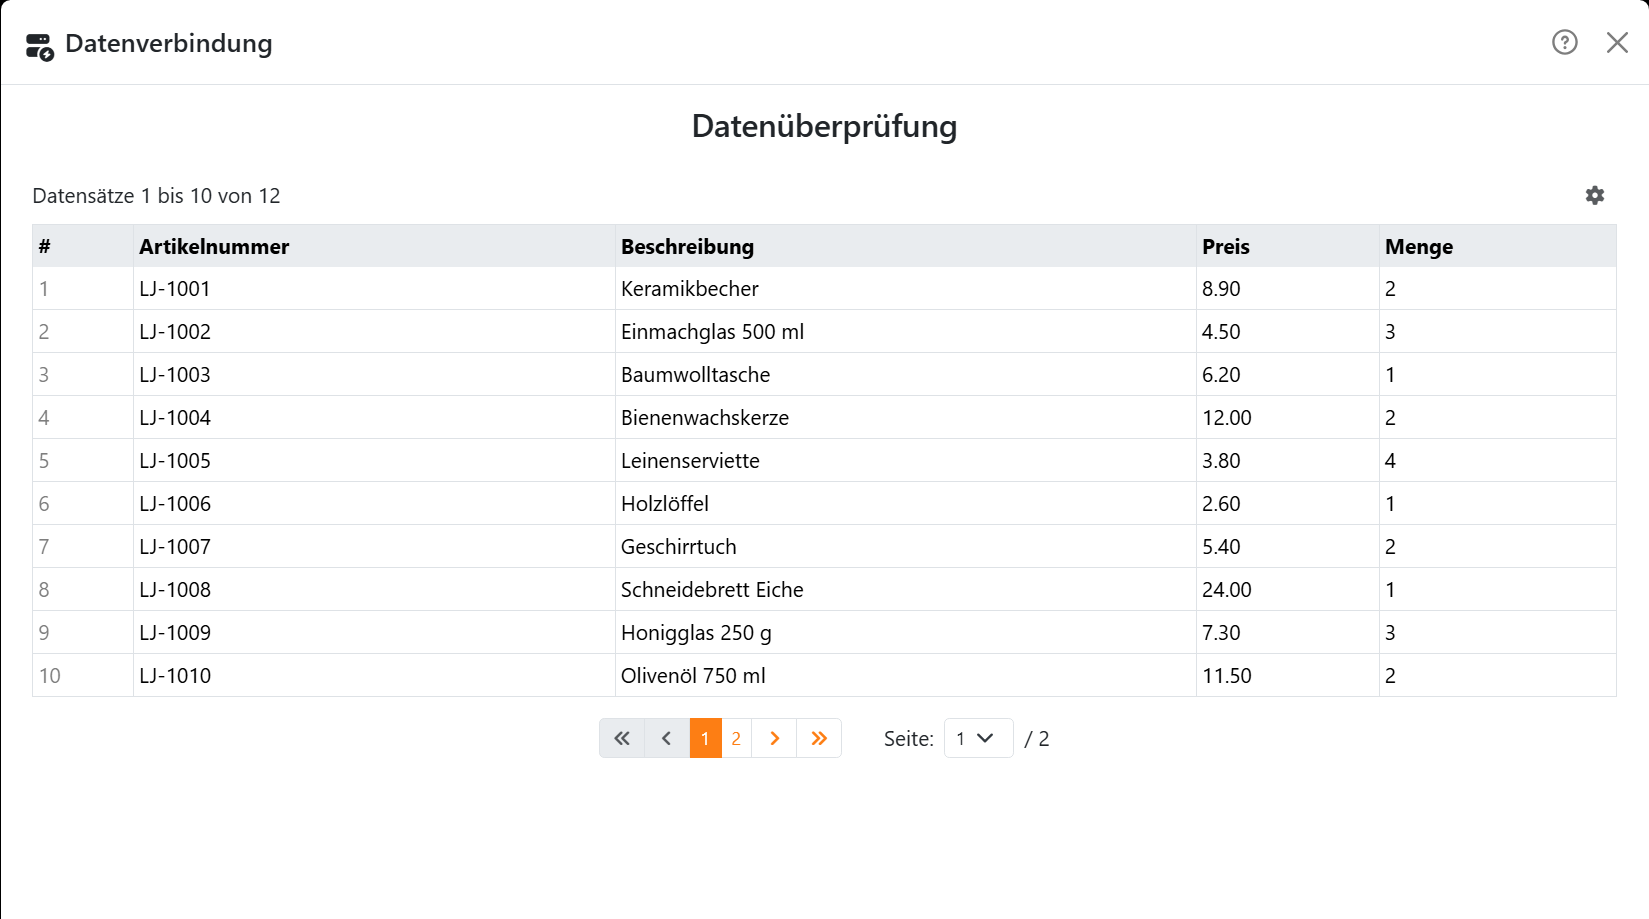The image size is (1649, 919).
Task: Click quantity cell in Leinenserviette row
Action: coord(1498,461)
